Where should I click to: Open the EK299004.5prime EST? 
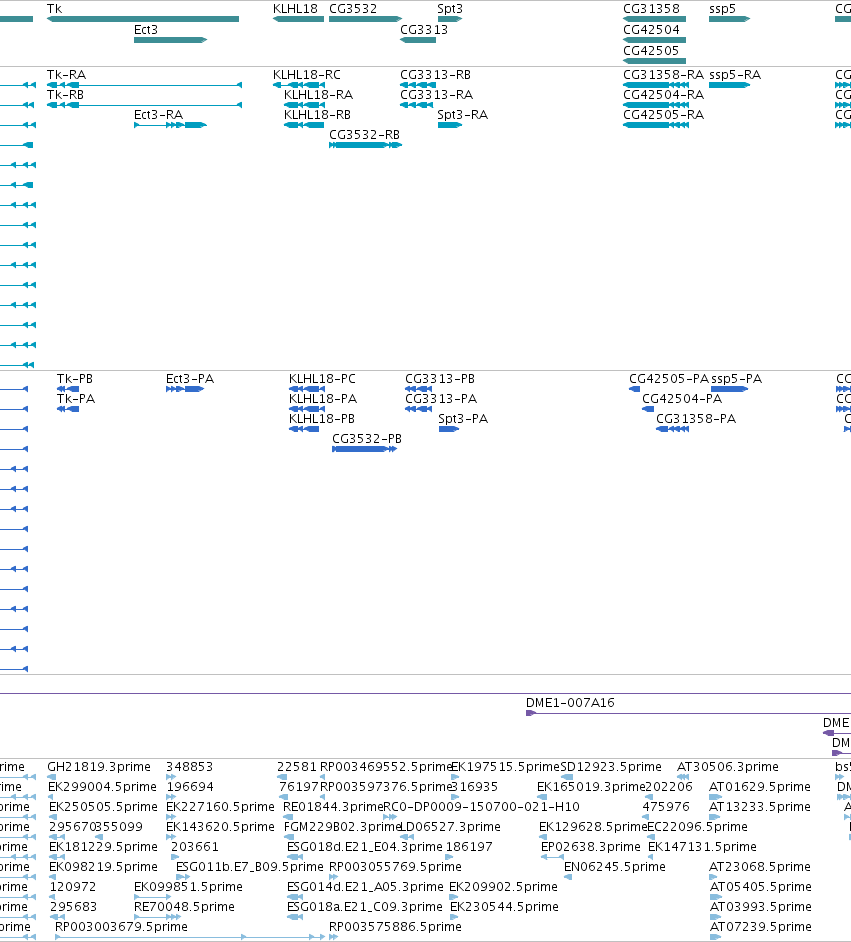(53, 797)
